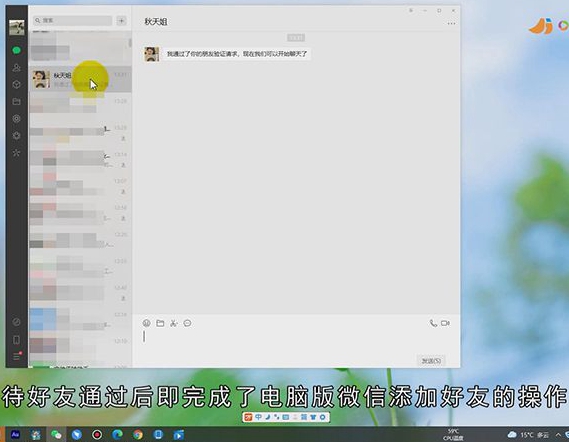The height and width of the screenshot is (442, 569).
Task: Click the friend verification message bubble
Action: pyautogui.click(x=237, y=54)
